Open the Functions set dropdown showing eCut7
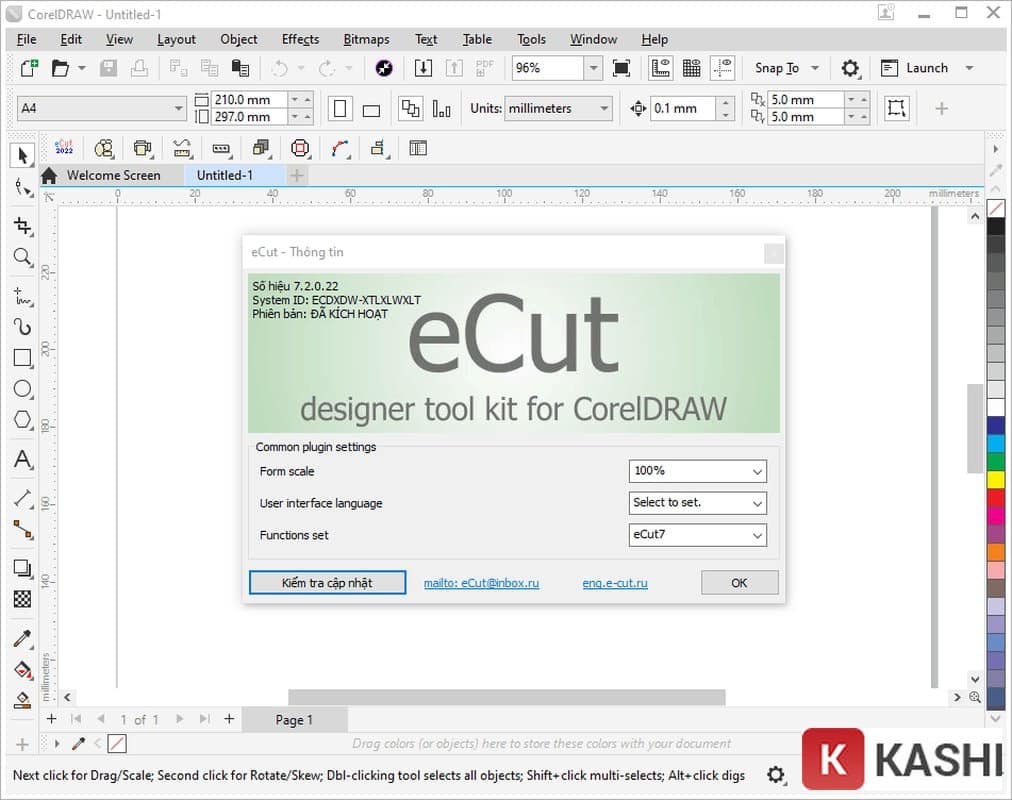This screenshot has width=1012, height=800. (697, 535)
